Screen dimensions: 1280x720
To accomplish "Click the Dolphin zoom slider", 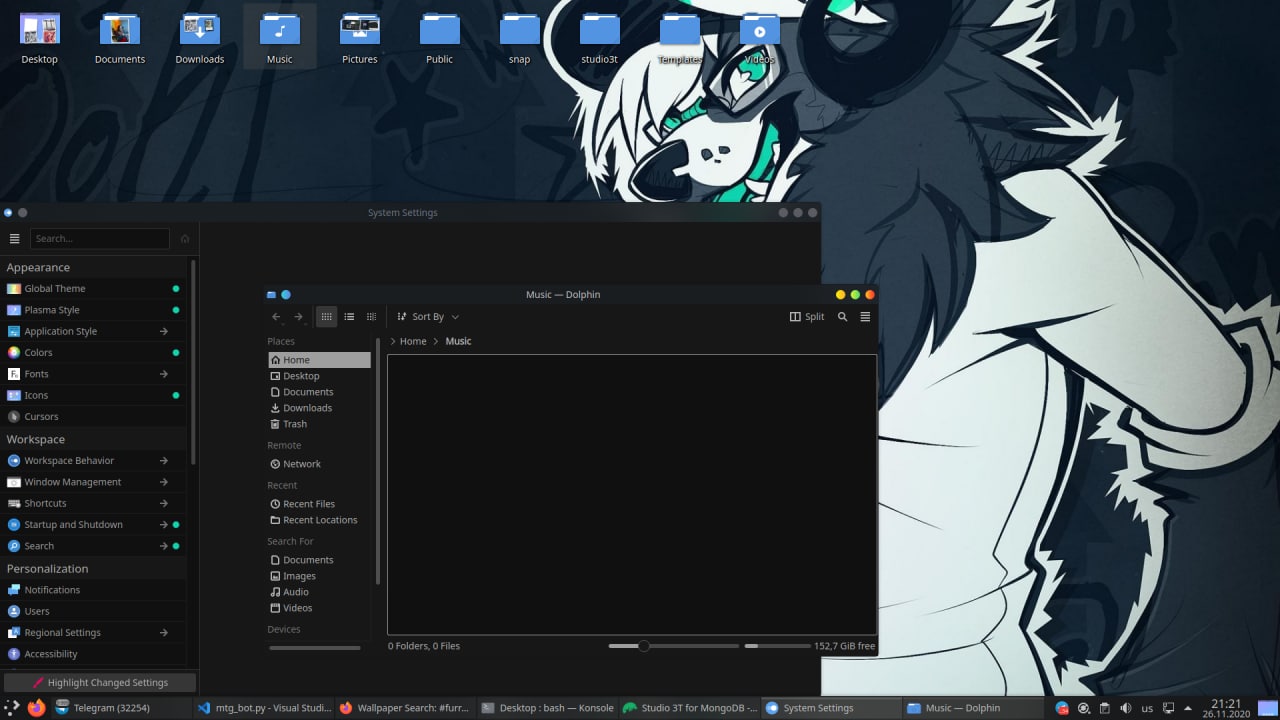I will [x=673, y=646].
